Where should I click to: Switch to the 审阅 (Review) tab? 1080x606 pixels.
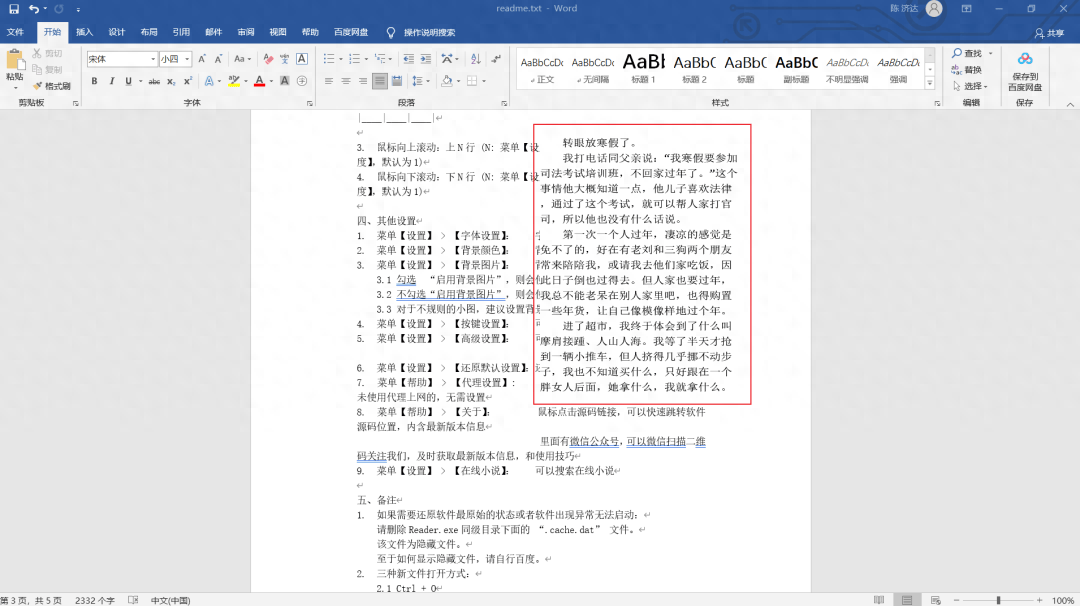(245, 32)
